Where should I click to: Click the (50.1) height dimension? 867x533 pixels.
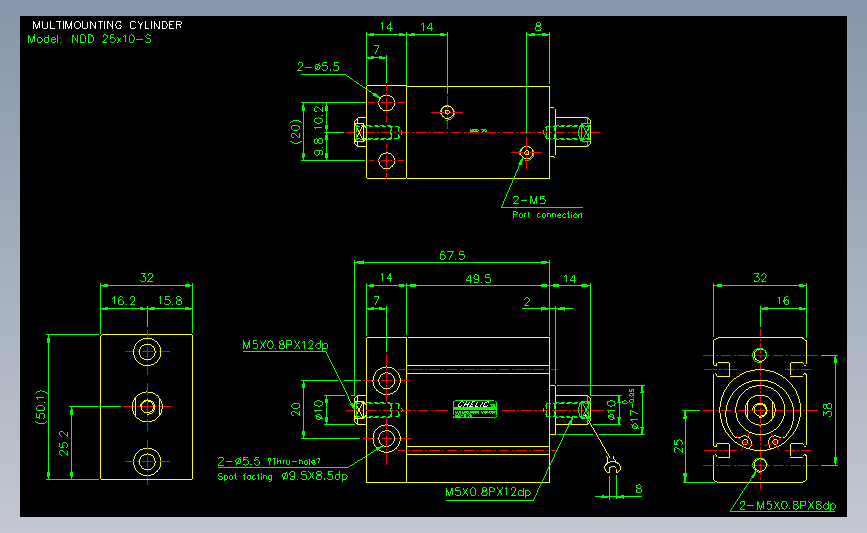(41, 407)
